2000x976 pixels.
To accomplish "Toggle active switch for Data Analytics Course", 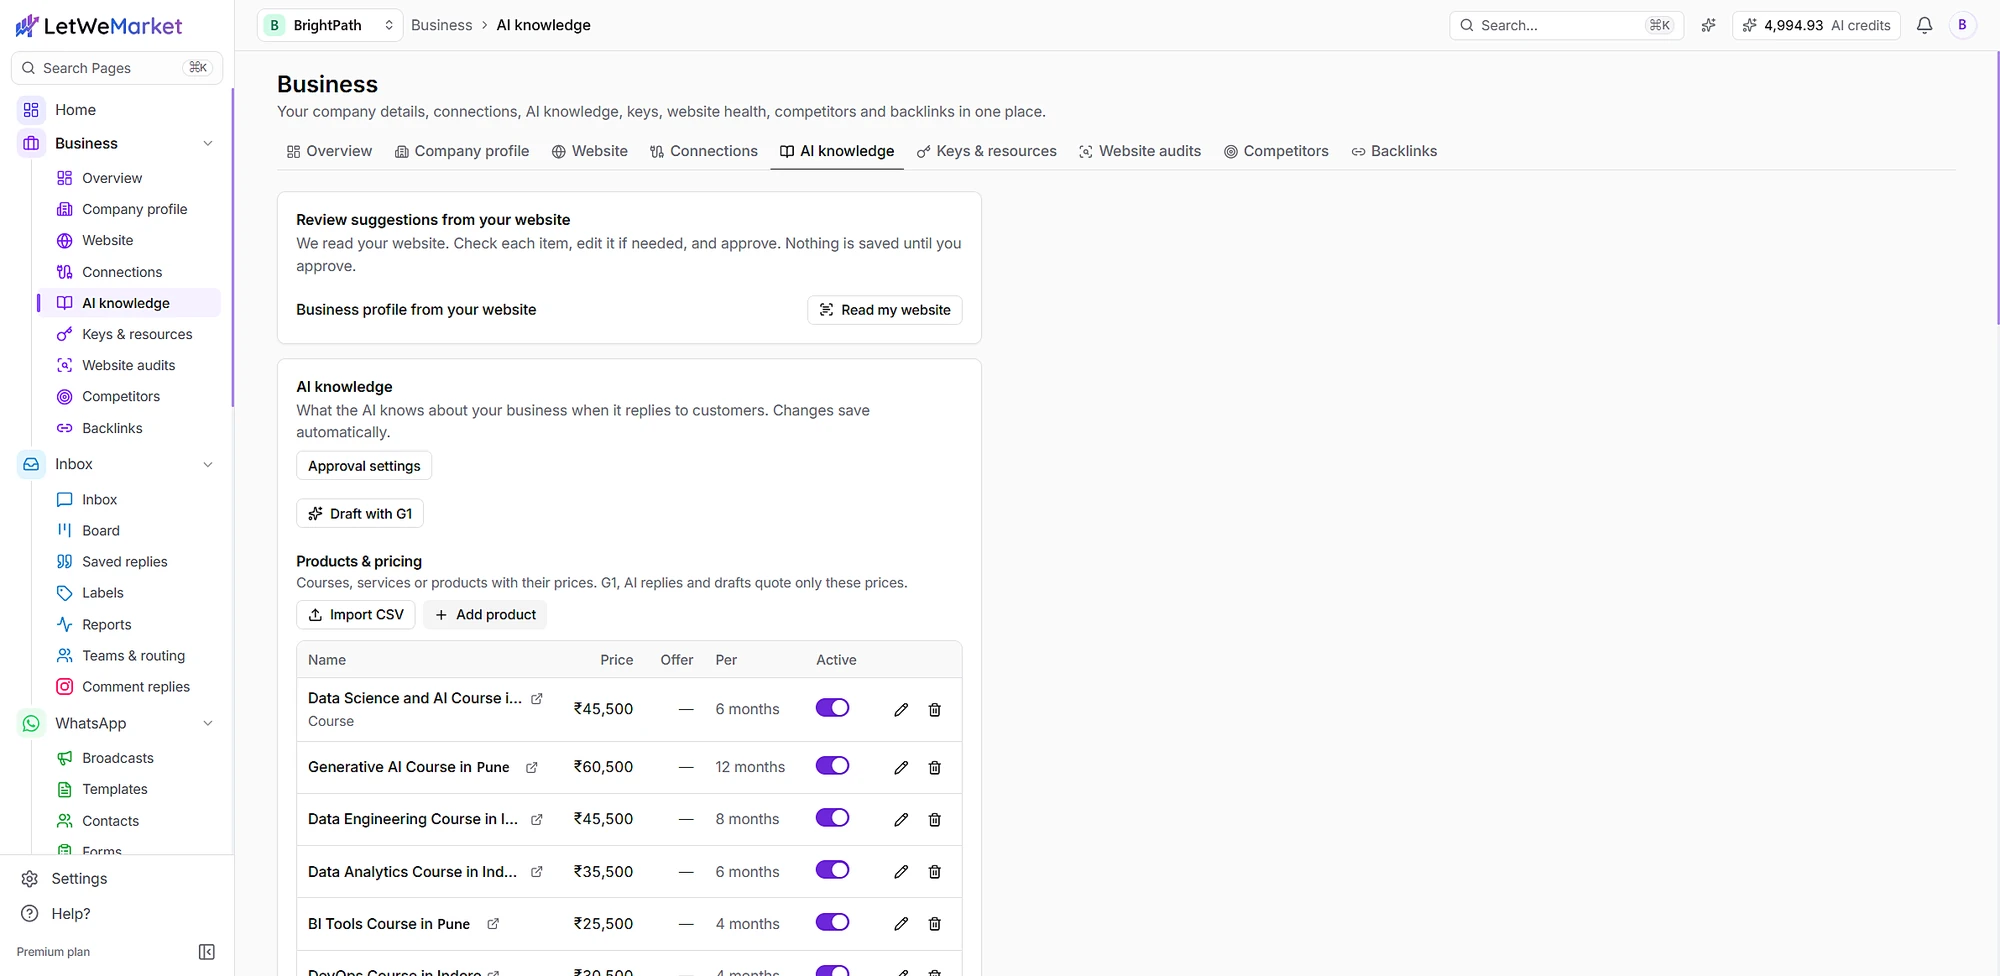I will (832, 870).
